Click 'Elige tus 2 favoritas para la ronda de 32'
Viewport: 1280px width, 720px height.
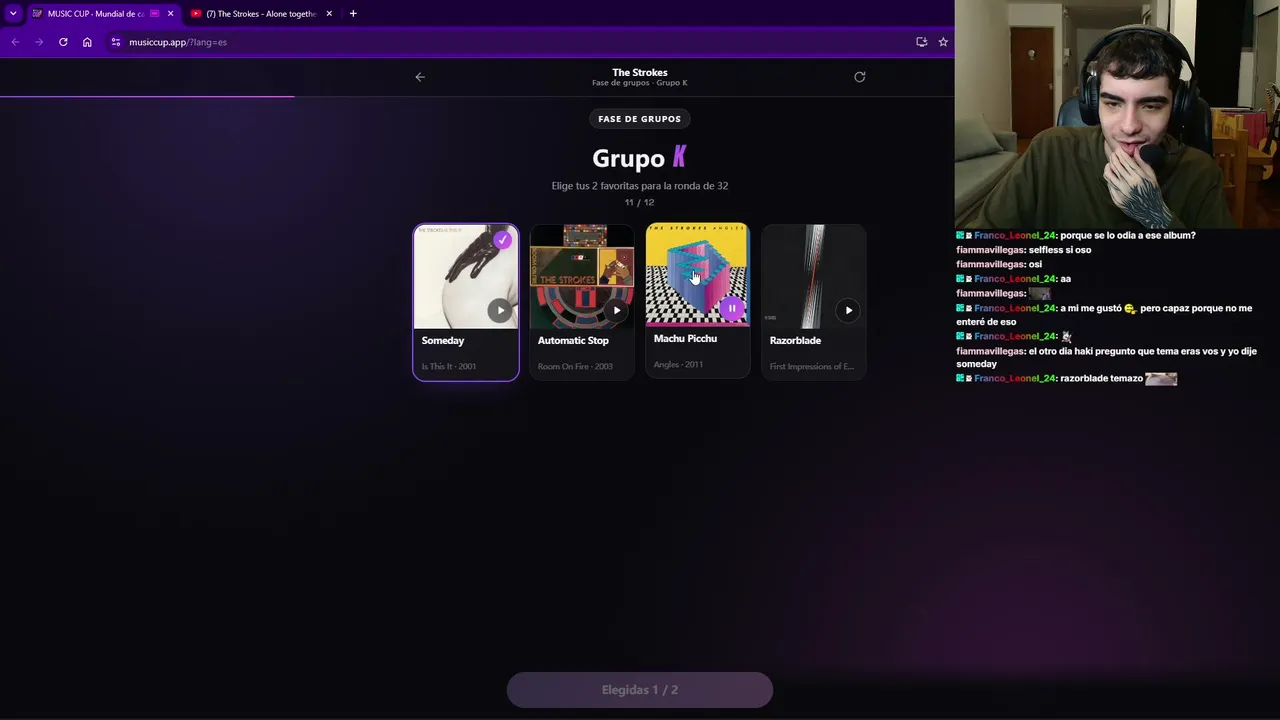pyautogui.click(x=640, y=186)
